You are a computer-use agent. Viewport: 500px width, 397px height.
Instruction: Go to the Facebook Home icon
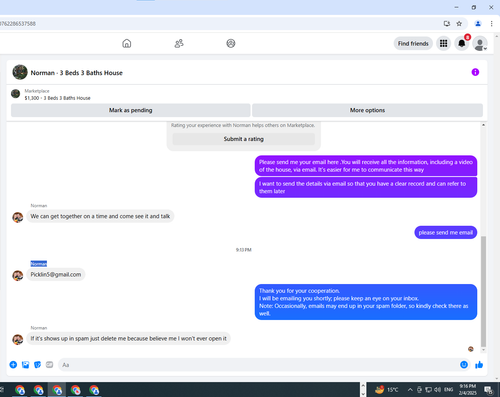[x=127, y=43]
